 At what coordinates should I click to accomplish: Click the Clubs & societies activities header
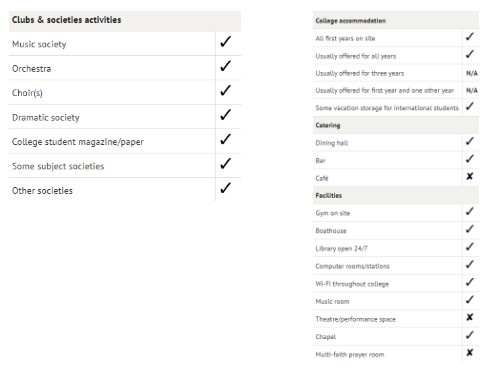(67, 20)
